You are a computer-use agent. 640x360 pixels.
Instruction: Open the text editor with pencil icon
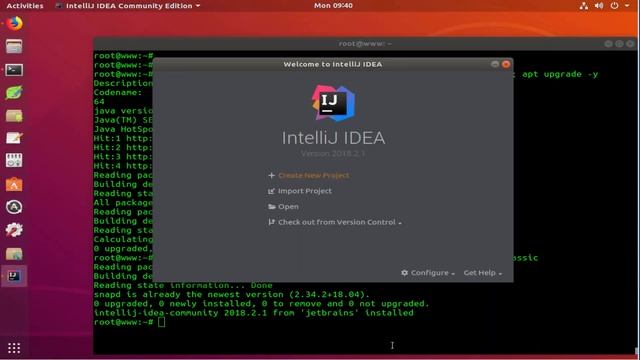click(x=14, y=138)
